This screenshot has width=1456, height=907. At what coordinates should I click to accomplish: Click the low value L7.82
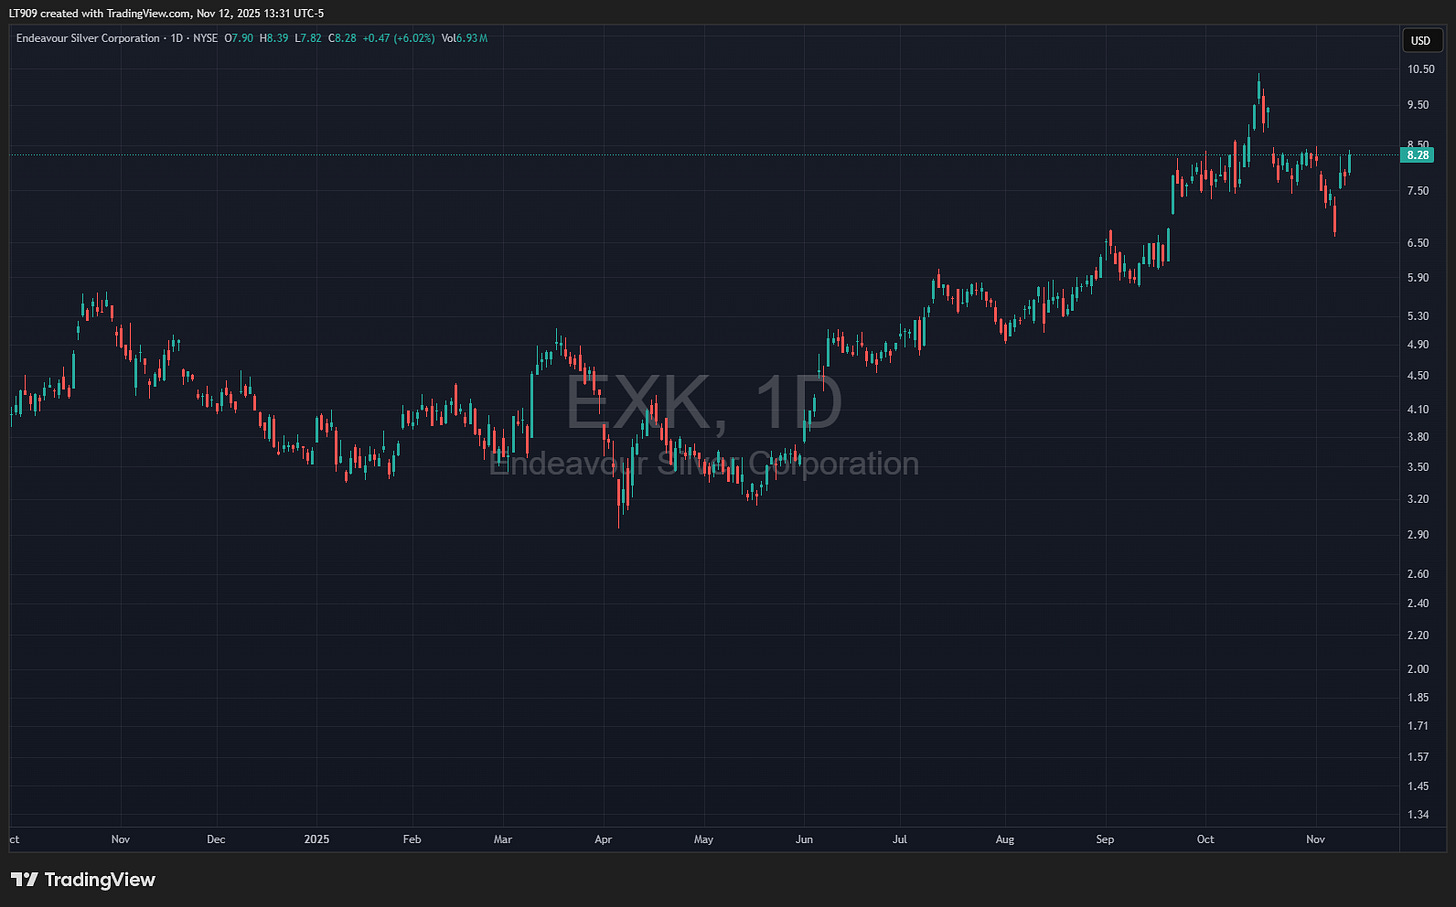pos(308,38)
